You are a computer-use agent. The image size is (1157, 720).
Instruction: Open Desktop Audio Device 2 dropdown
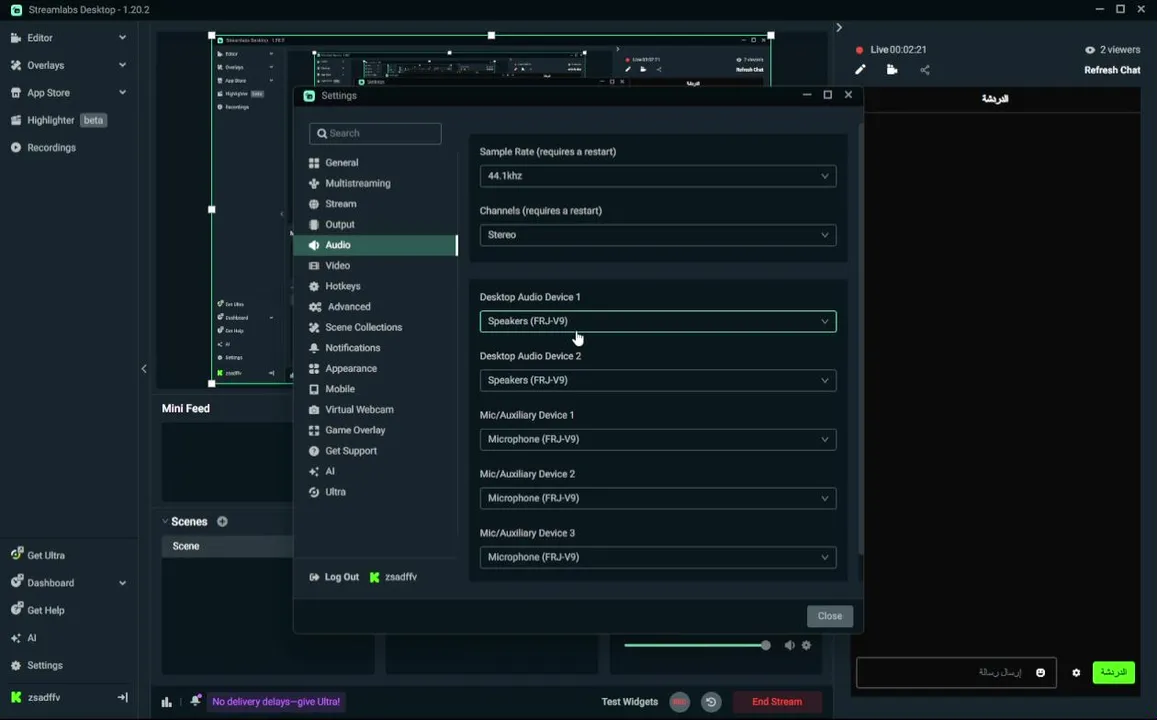657,381
